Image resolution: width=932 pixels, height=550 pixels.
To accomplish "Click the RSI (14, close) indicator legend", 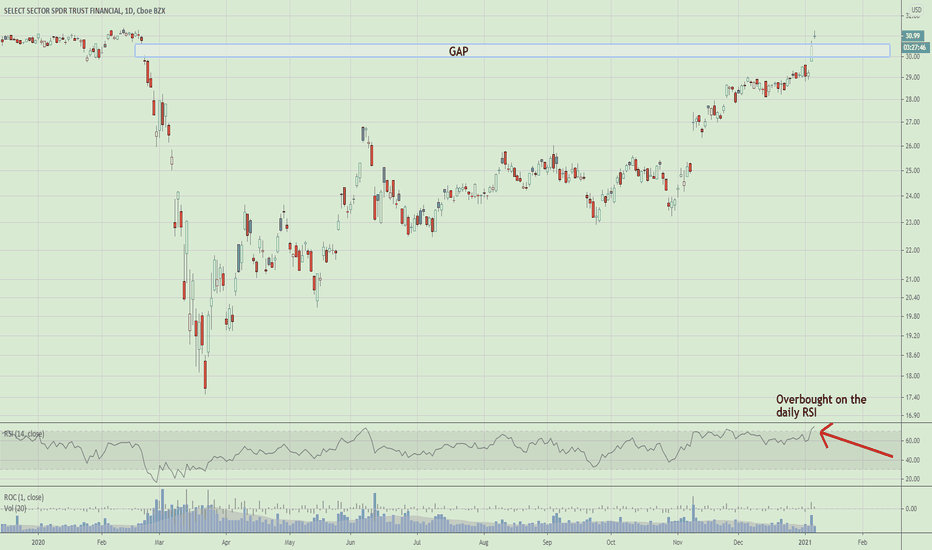I will point(24,434).
